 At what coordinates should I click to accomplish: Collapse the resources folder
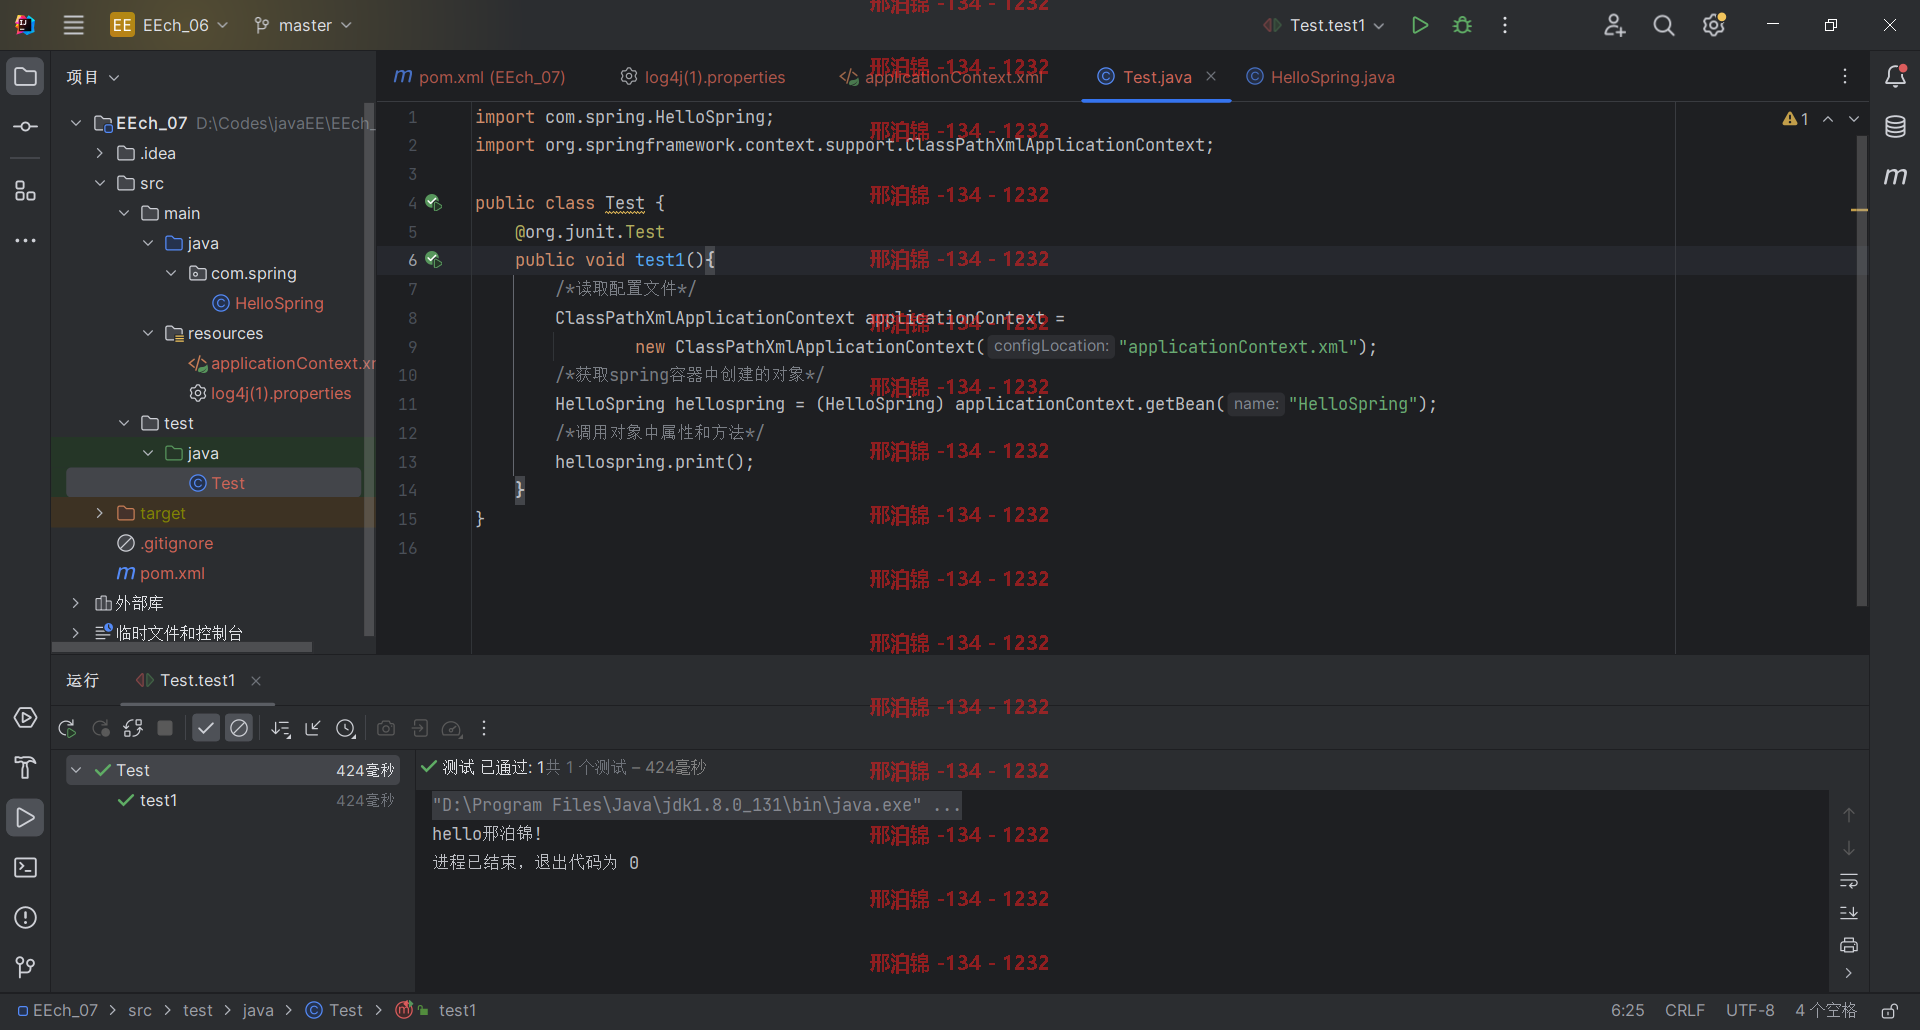[x=148, y=333]
